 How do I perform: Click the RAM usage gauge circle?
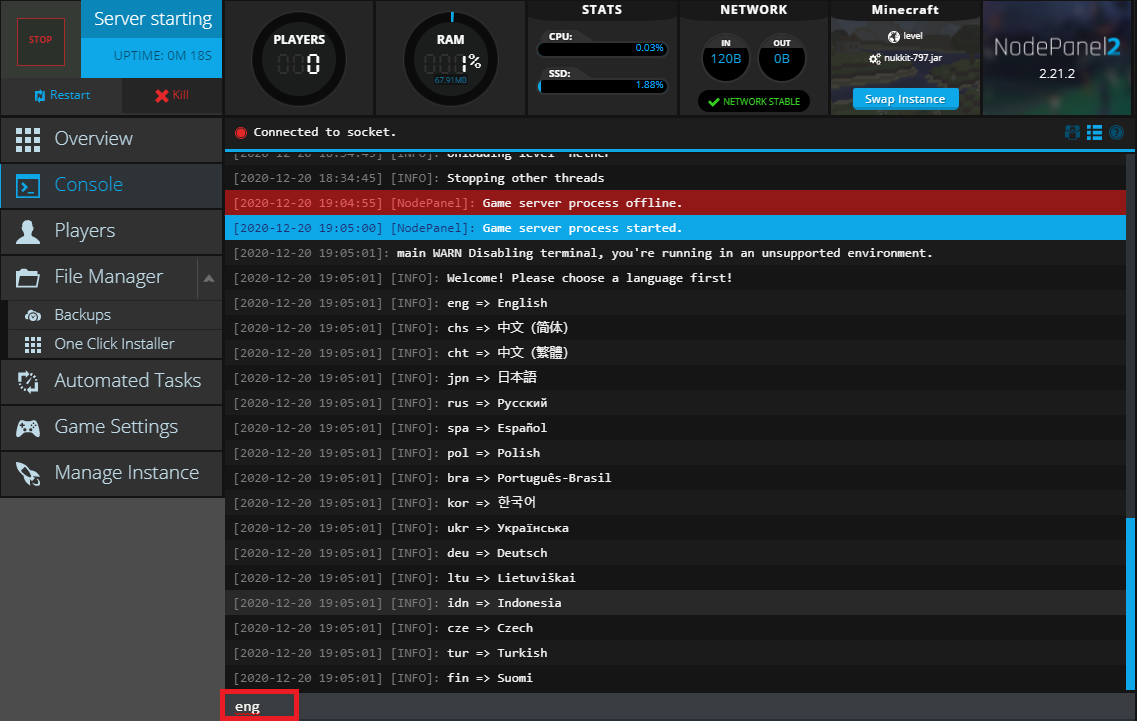450,58
